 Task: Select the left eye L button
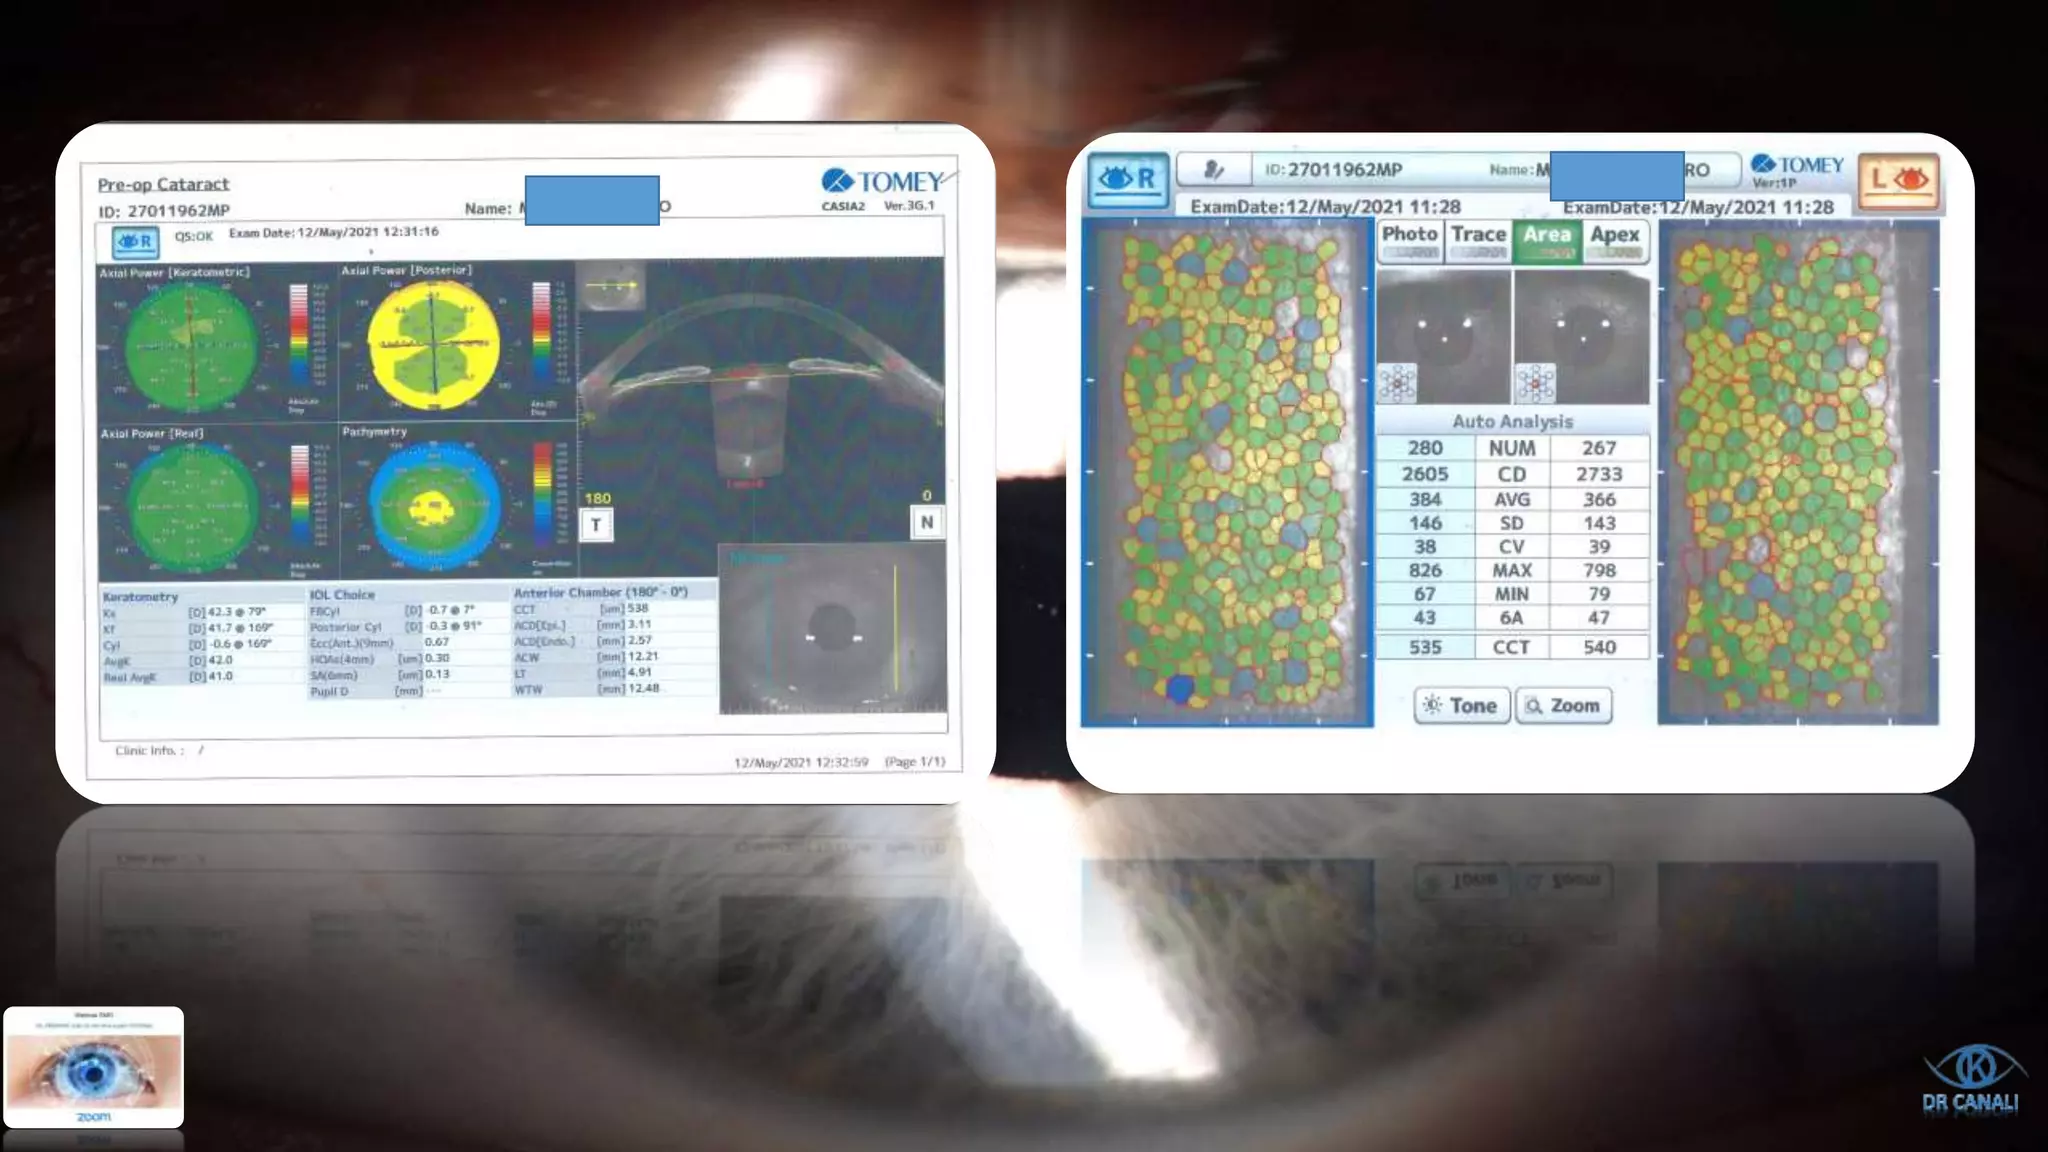pyautogui.click(x=1897, y=181)
